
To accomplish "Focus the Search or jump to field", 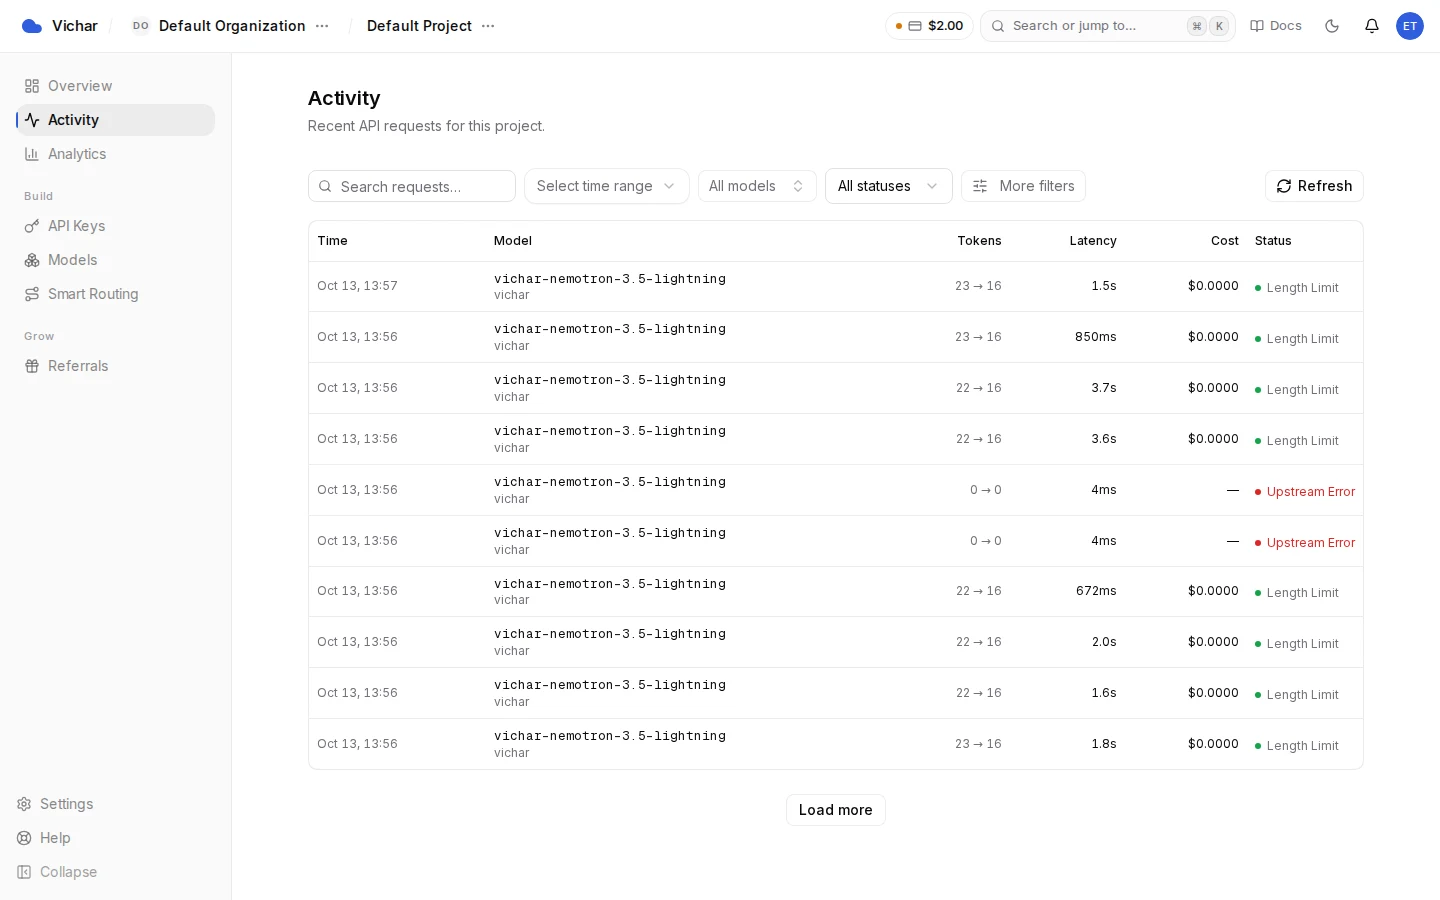I will pyautogui.click(x=1108, y=26).
